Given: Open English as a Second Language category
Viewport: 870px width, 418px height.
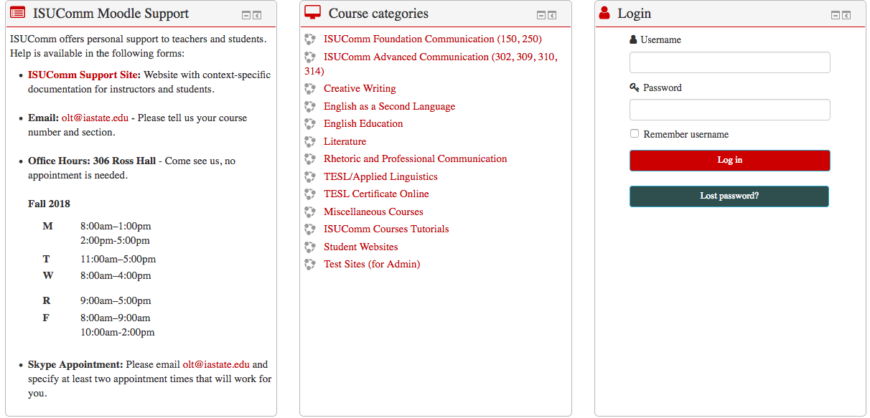Looking at the screenshot, I should pyautogui.click(x=389, y=107).
